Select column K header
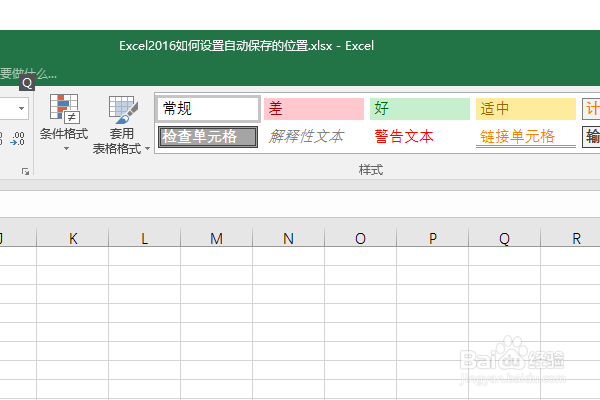 (x=73, y=238)
